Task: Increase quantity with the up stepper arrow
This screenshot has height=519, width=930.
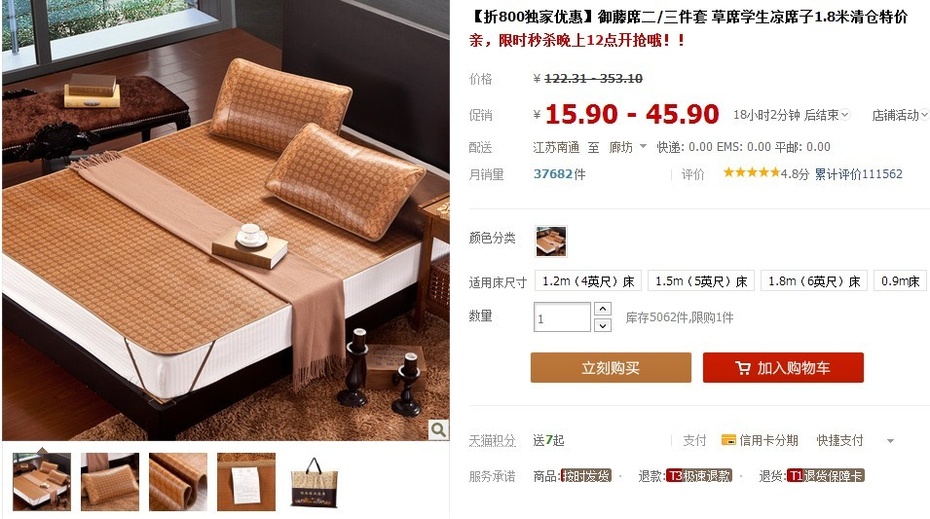Action: (603, 308)
